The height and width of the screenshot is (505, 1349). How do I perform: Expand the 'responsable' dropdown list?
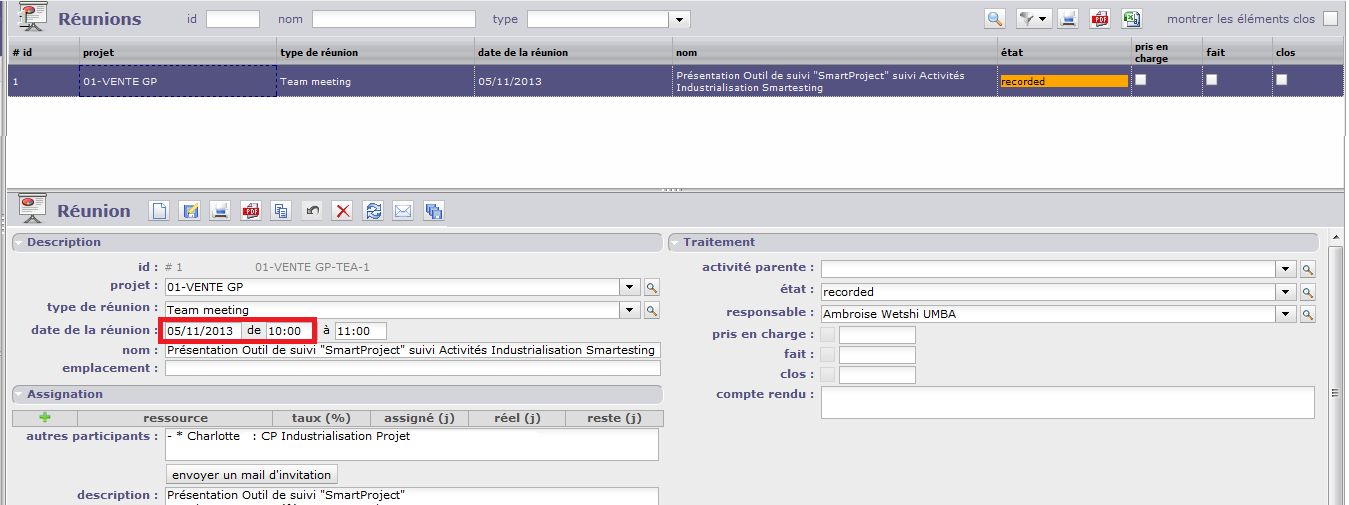1285,314
